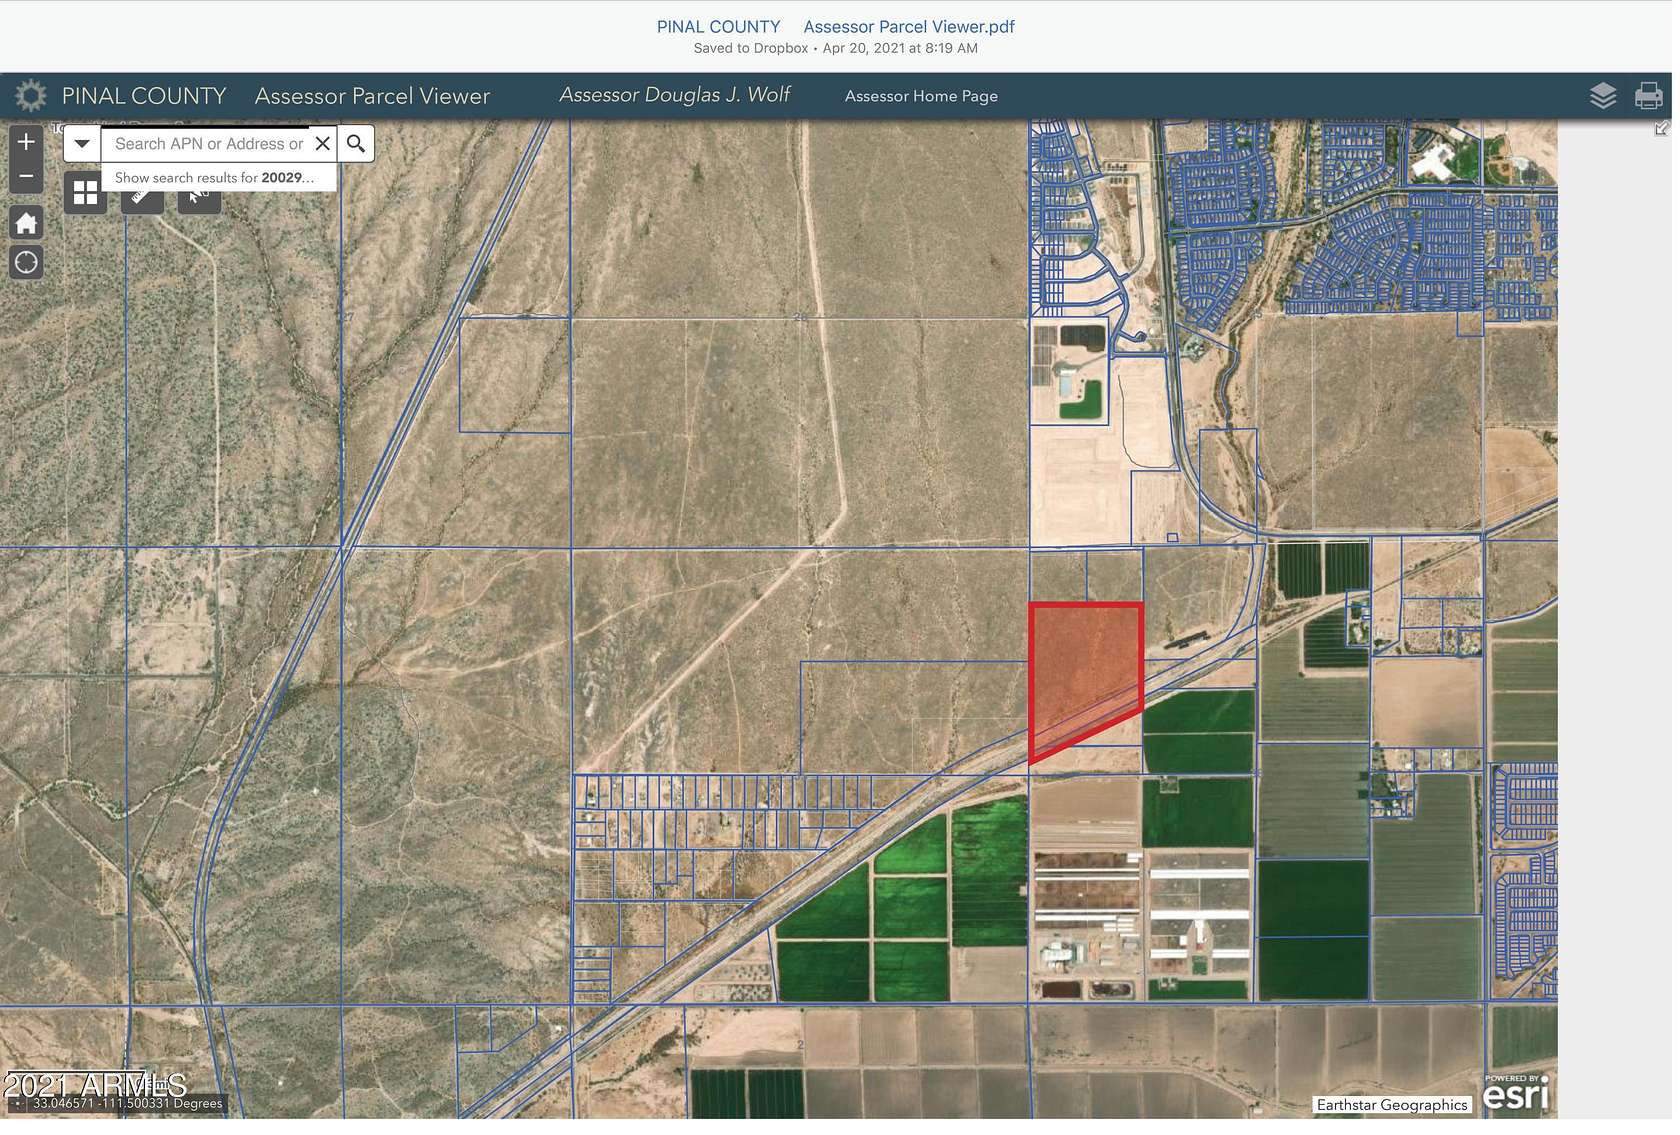The height and width of the screenshot is (1135, 1680).
Task: Open the Assessor Home Page
Action: pos(920,96)
